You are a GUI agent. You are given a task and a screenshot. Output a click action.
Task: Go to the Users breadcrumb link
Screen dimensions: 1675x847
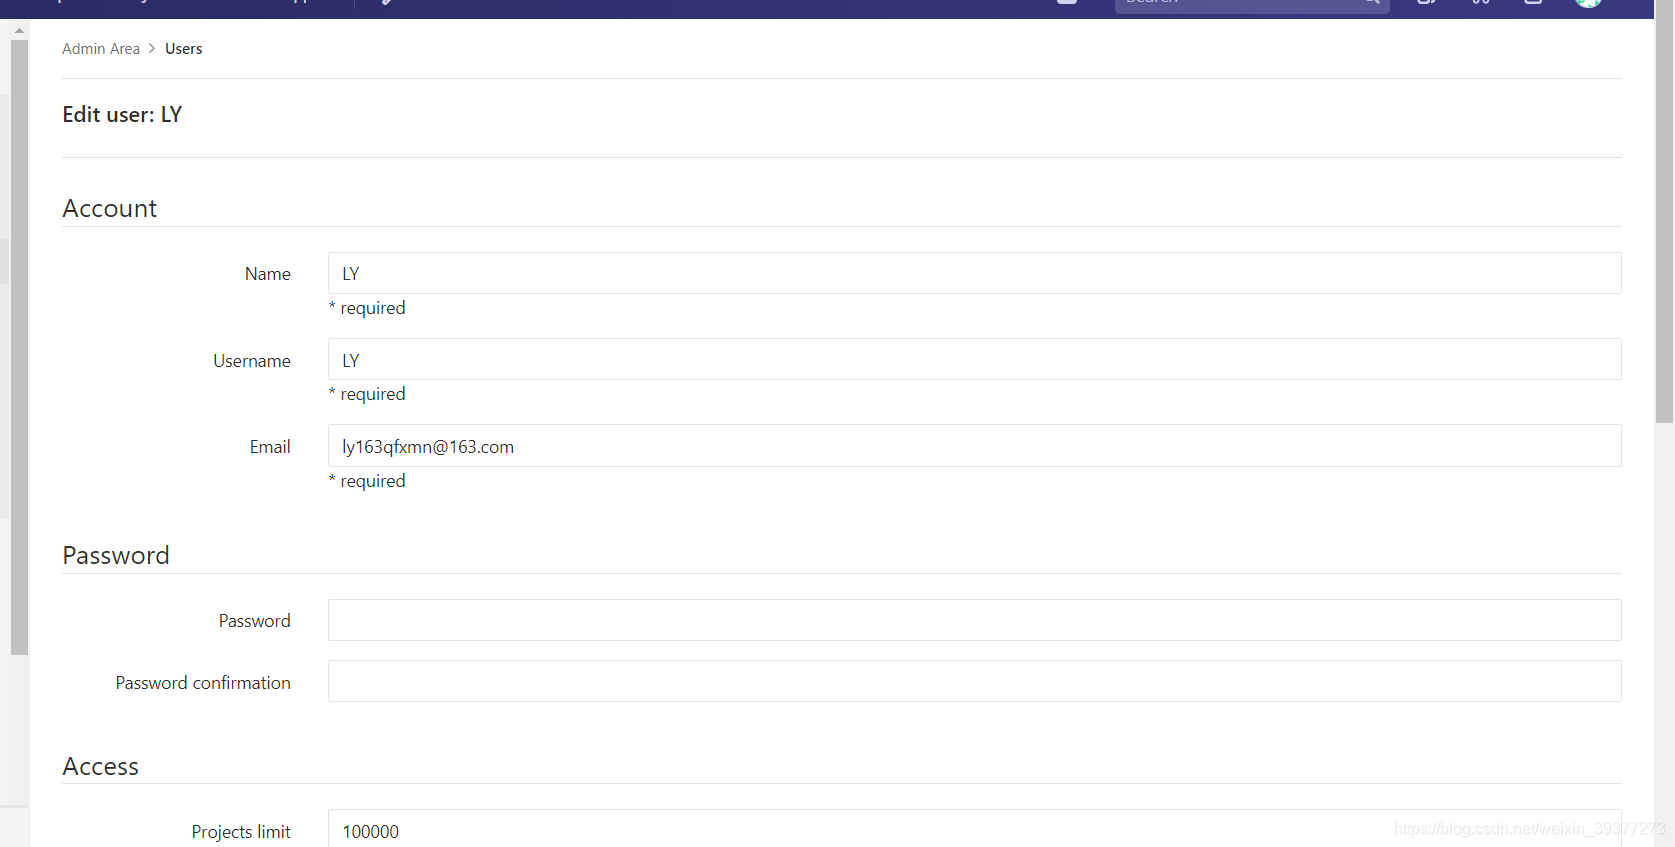(x=183, y=49)
